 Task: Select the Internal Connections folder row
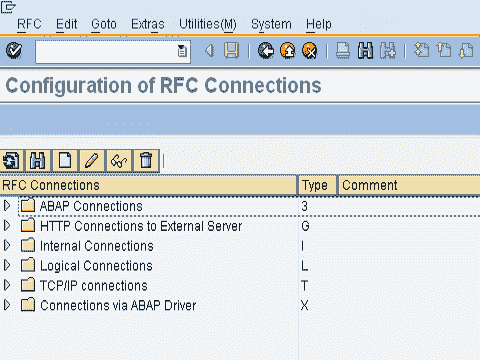click(x=97, y=246)
